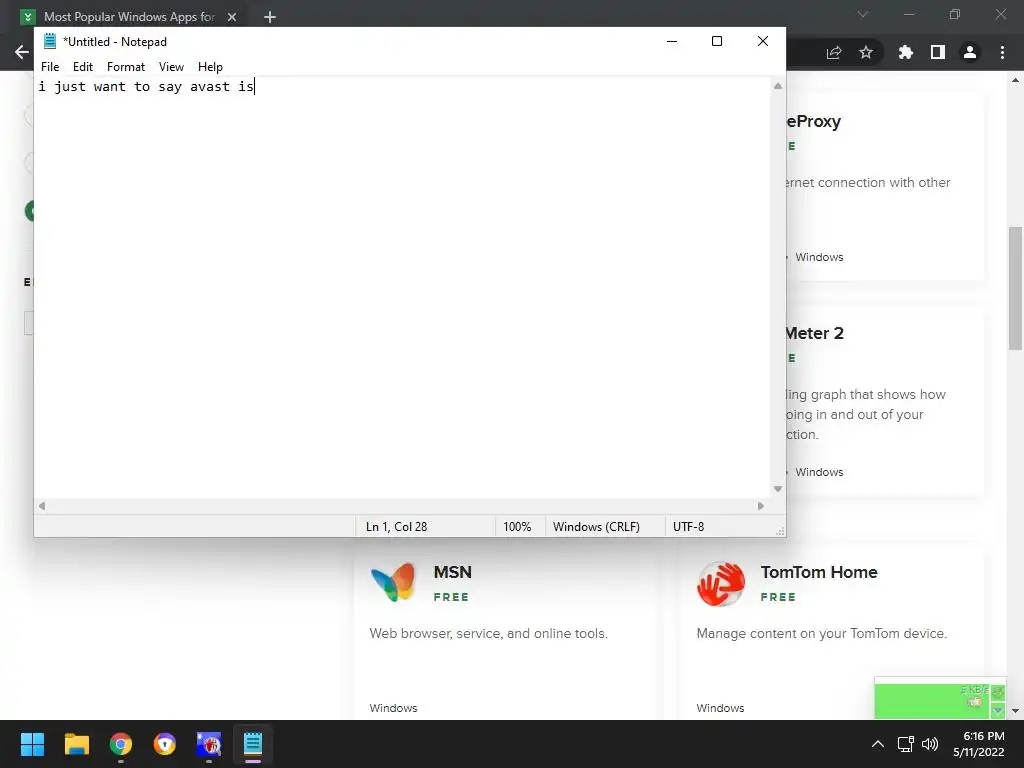Click inside the Notepad text area

click(x=402, y=287)
